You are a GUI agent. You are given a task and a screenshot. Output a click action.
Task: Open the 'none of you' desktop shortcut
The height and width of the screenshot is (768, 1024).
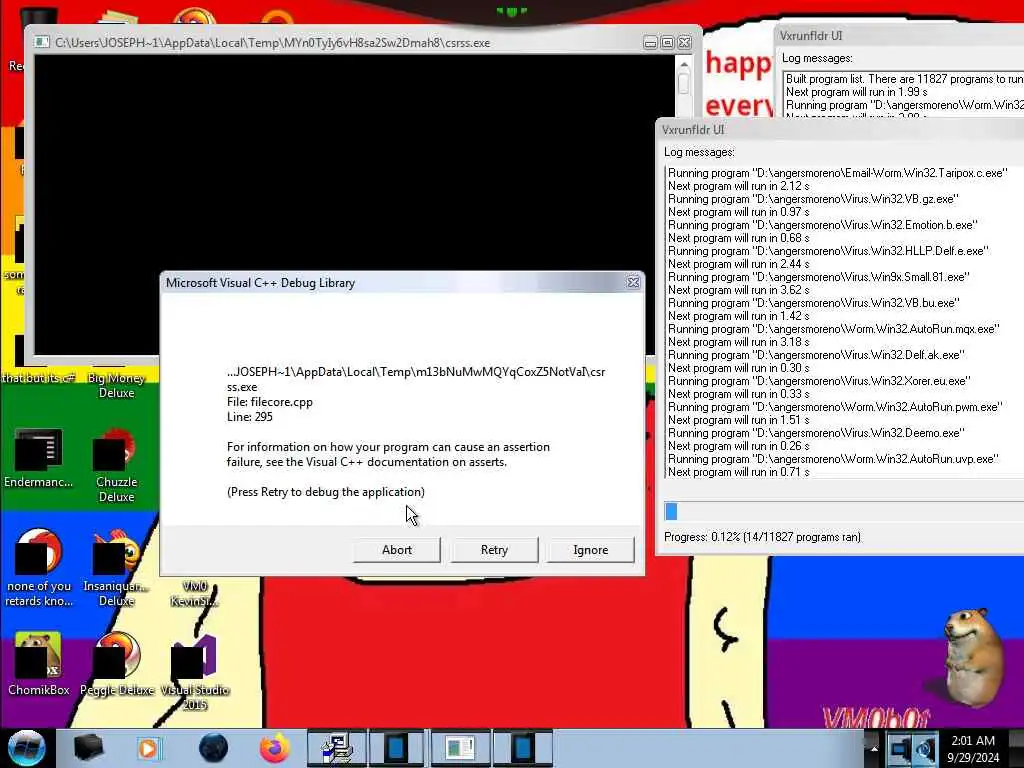39,568
